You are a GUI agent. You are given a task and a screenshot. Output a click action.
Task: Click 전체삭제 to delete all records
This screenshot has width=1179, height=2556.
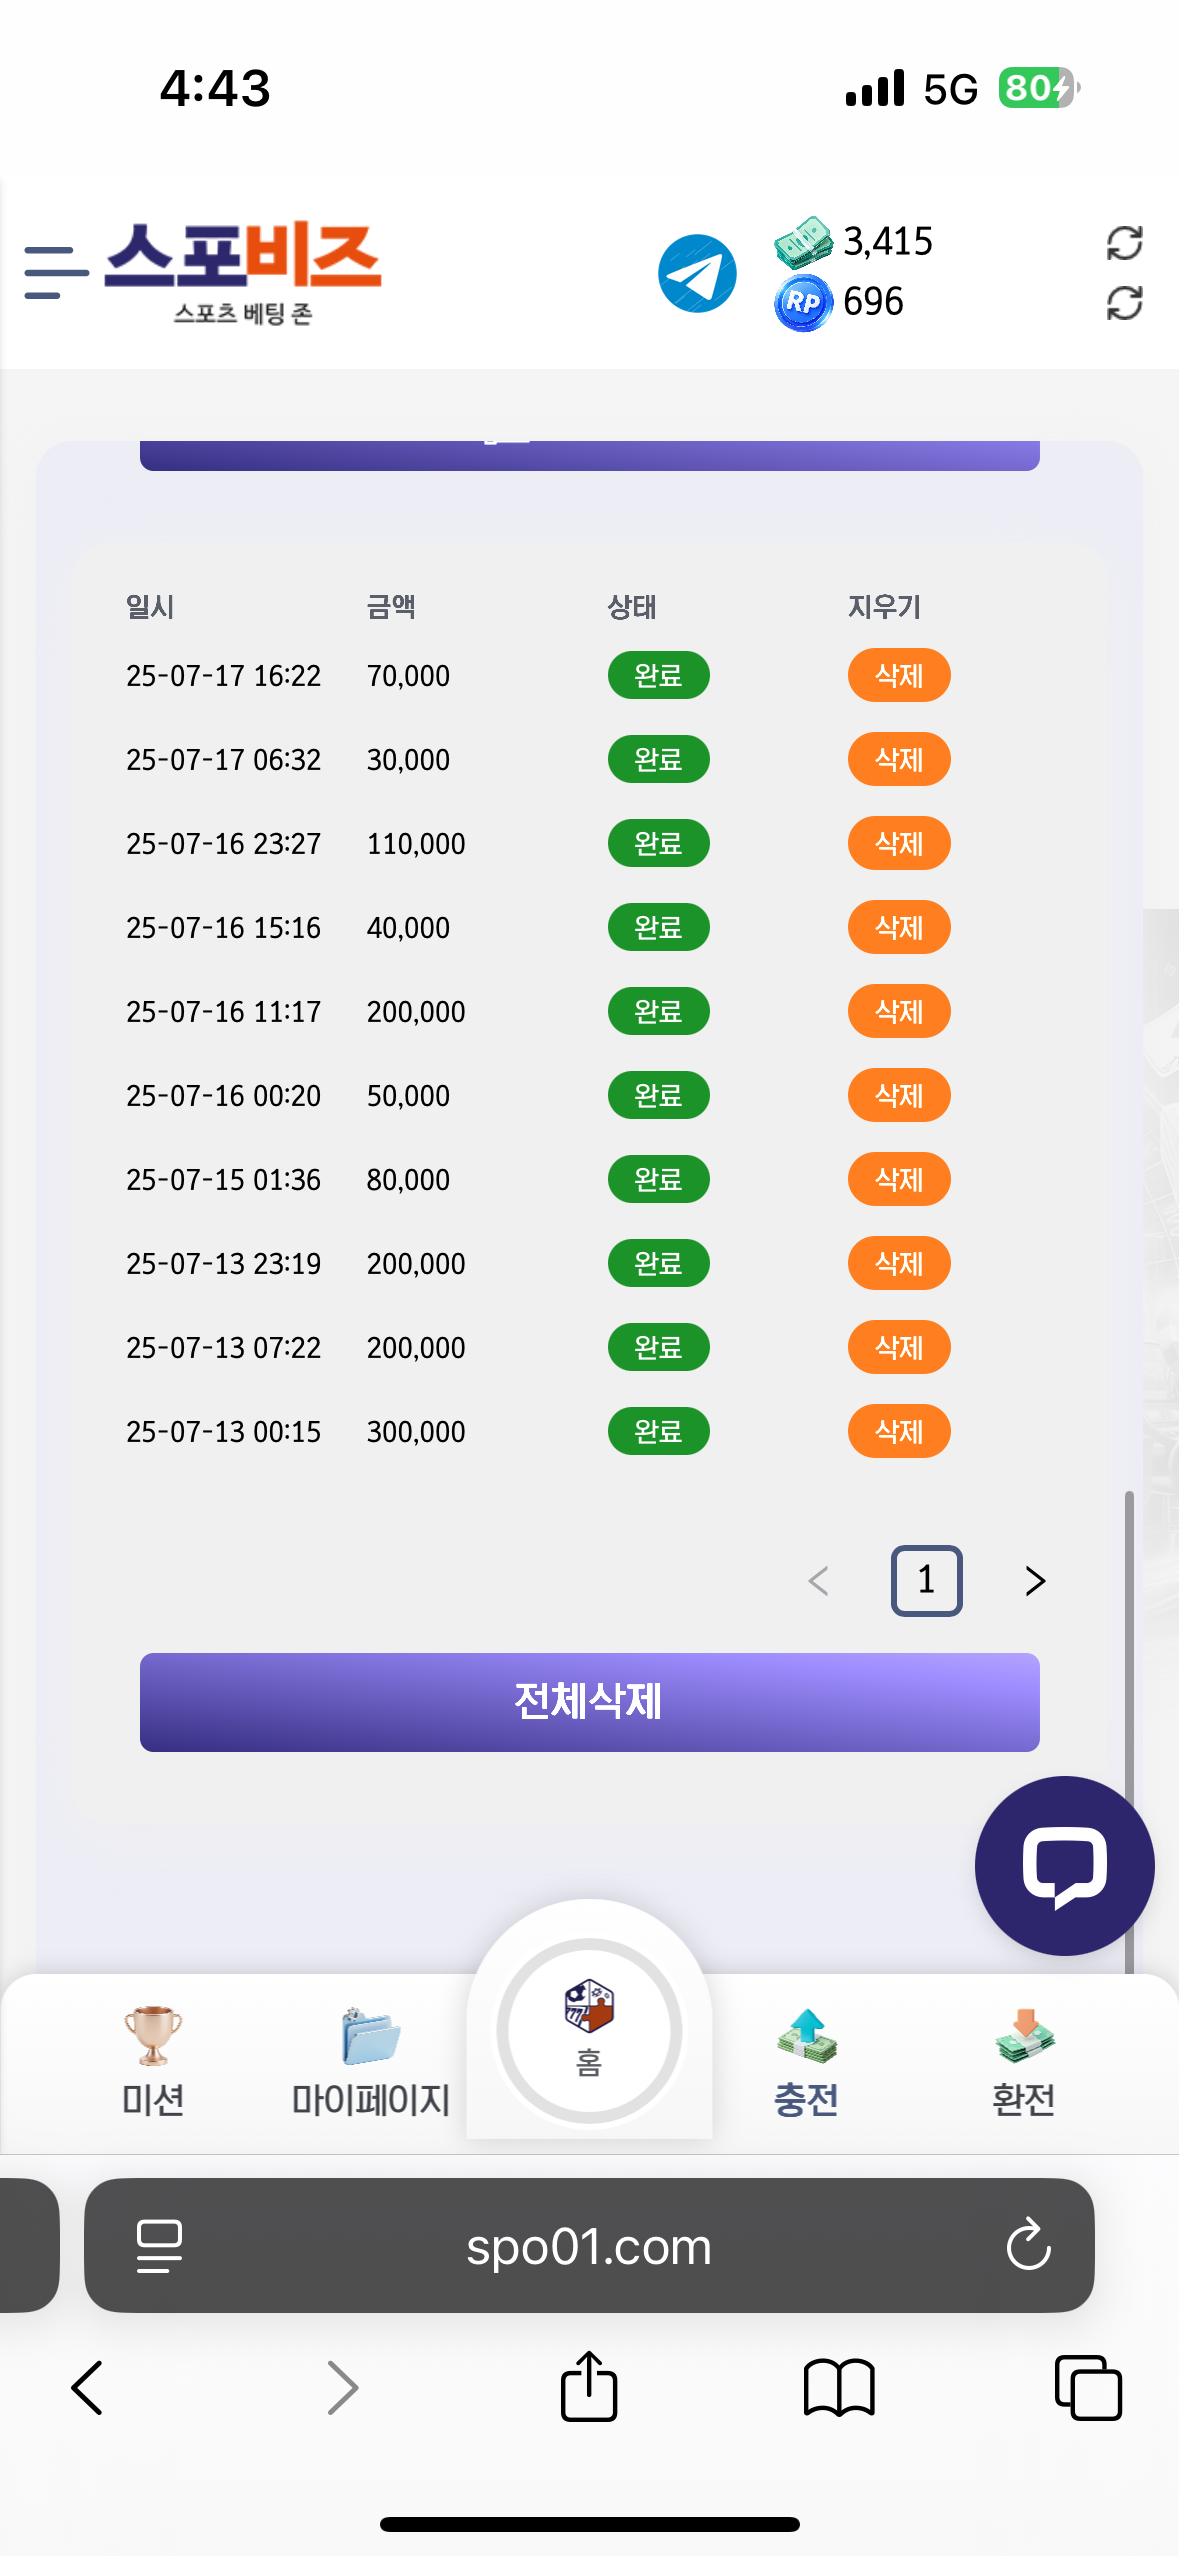click(x=589, y=1702)
